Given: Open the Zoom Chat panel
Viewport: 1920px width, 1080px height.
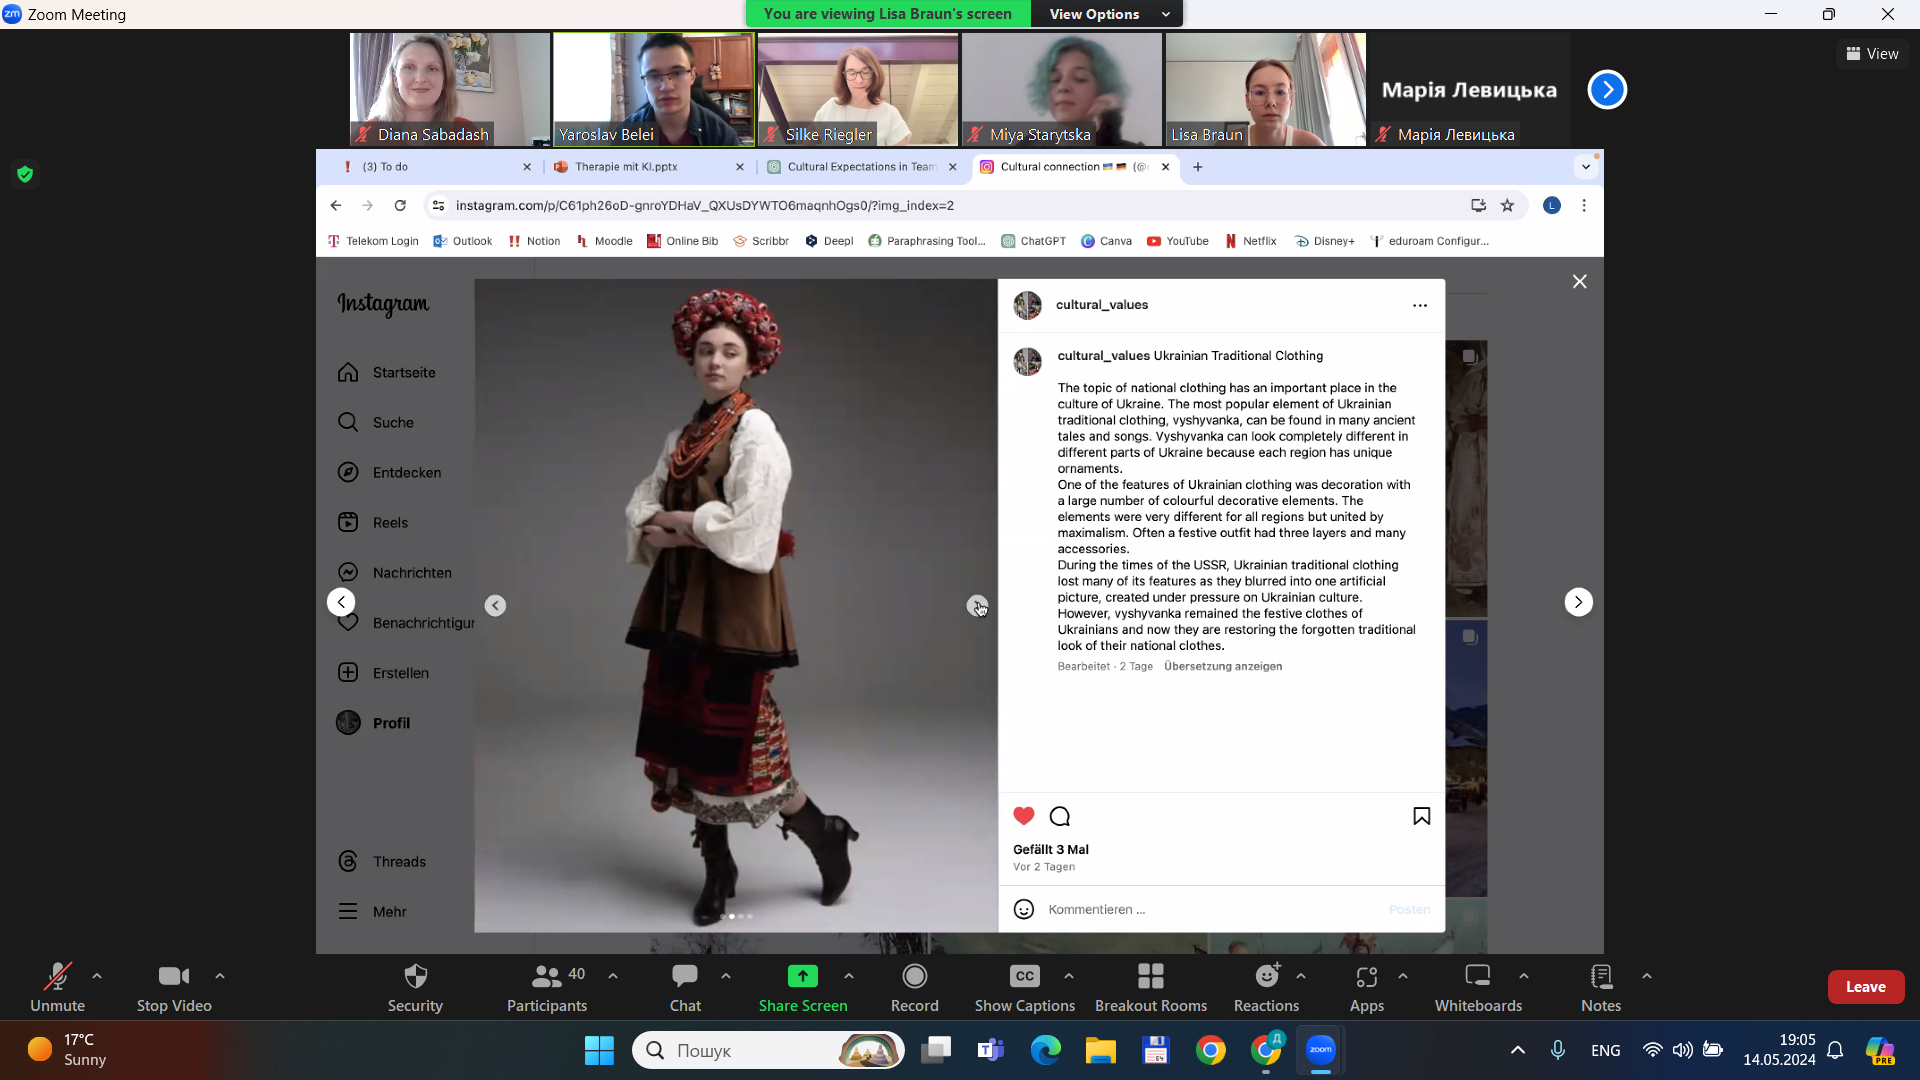Looking at the screenshot, I should pyautogui.click(x=685, y=986).
